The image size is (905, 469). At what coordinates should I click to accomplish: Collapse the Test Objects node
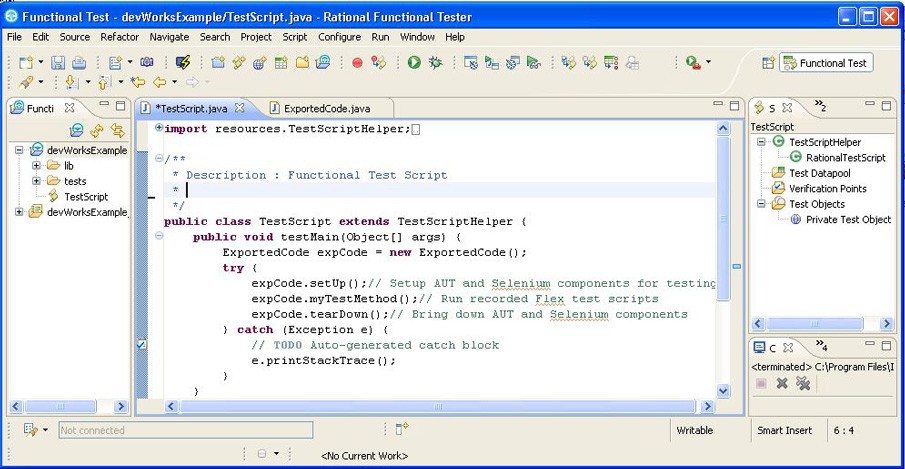point(761,204)
